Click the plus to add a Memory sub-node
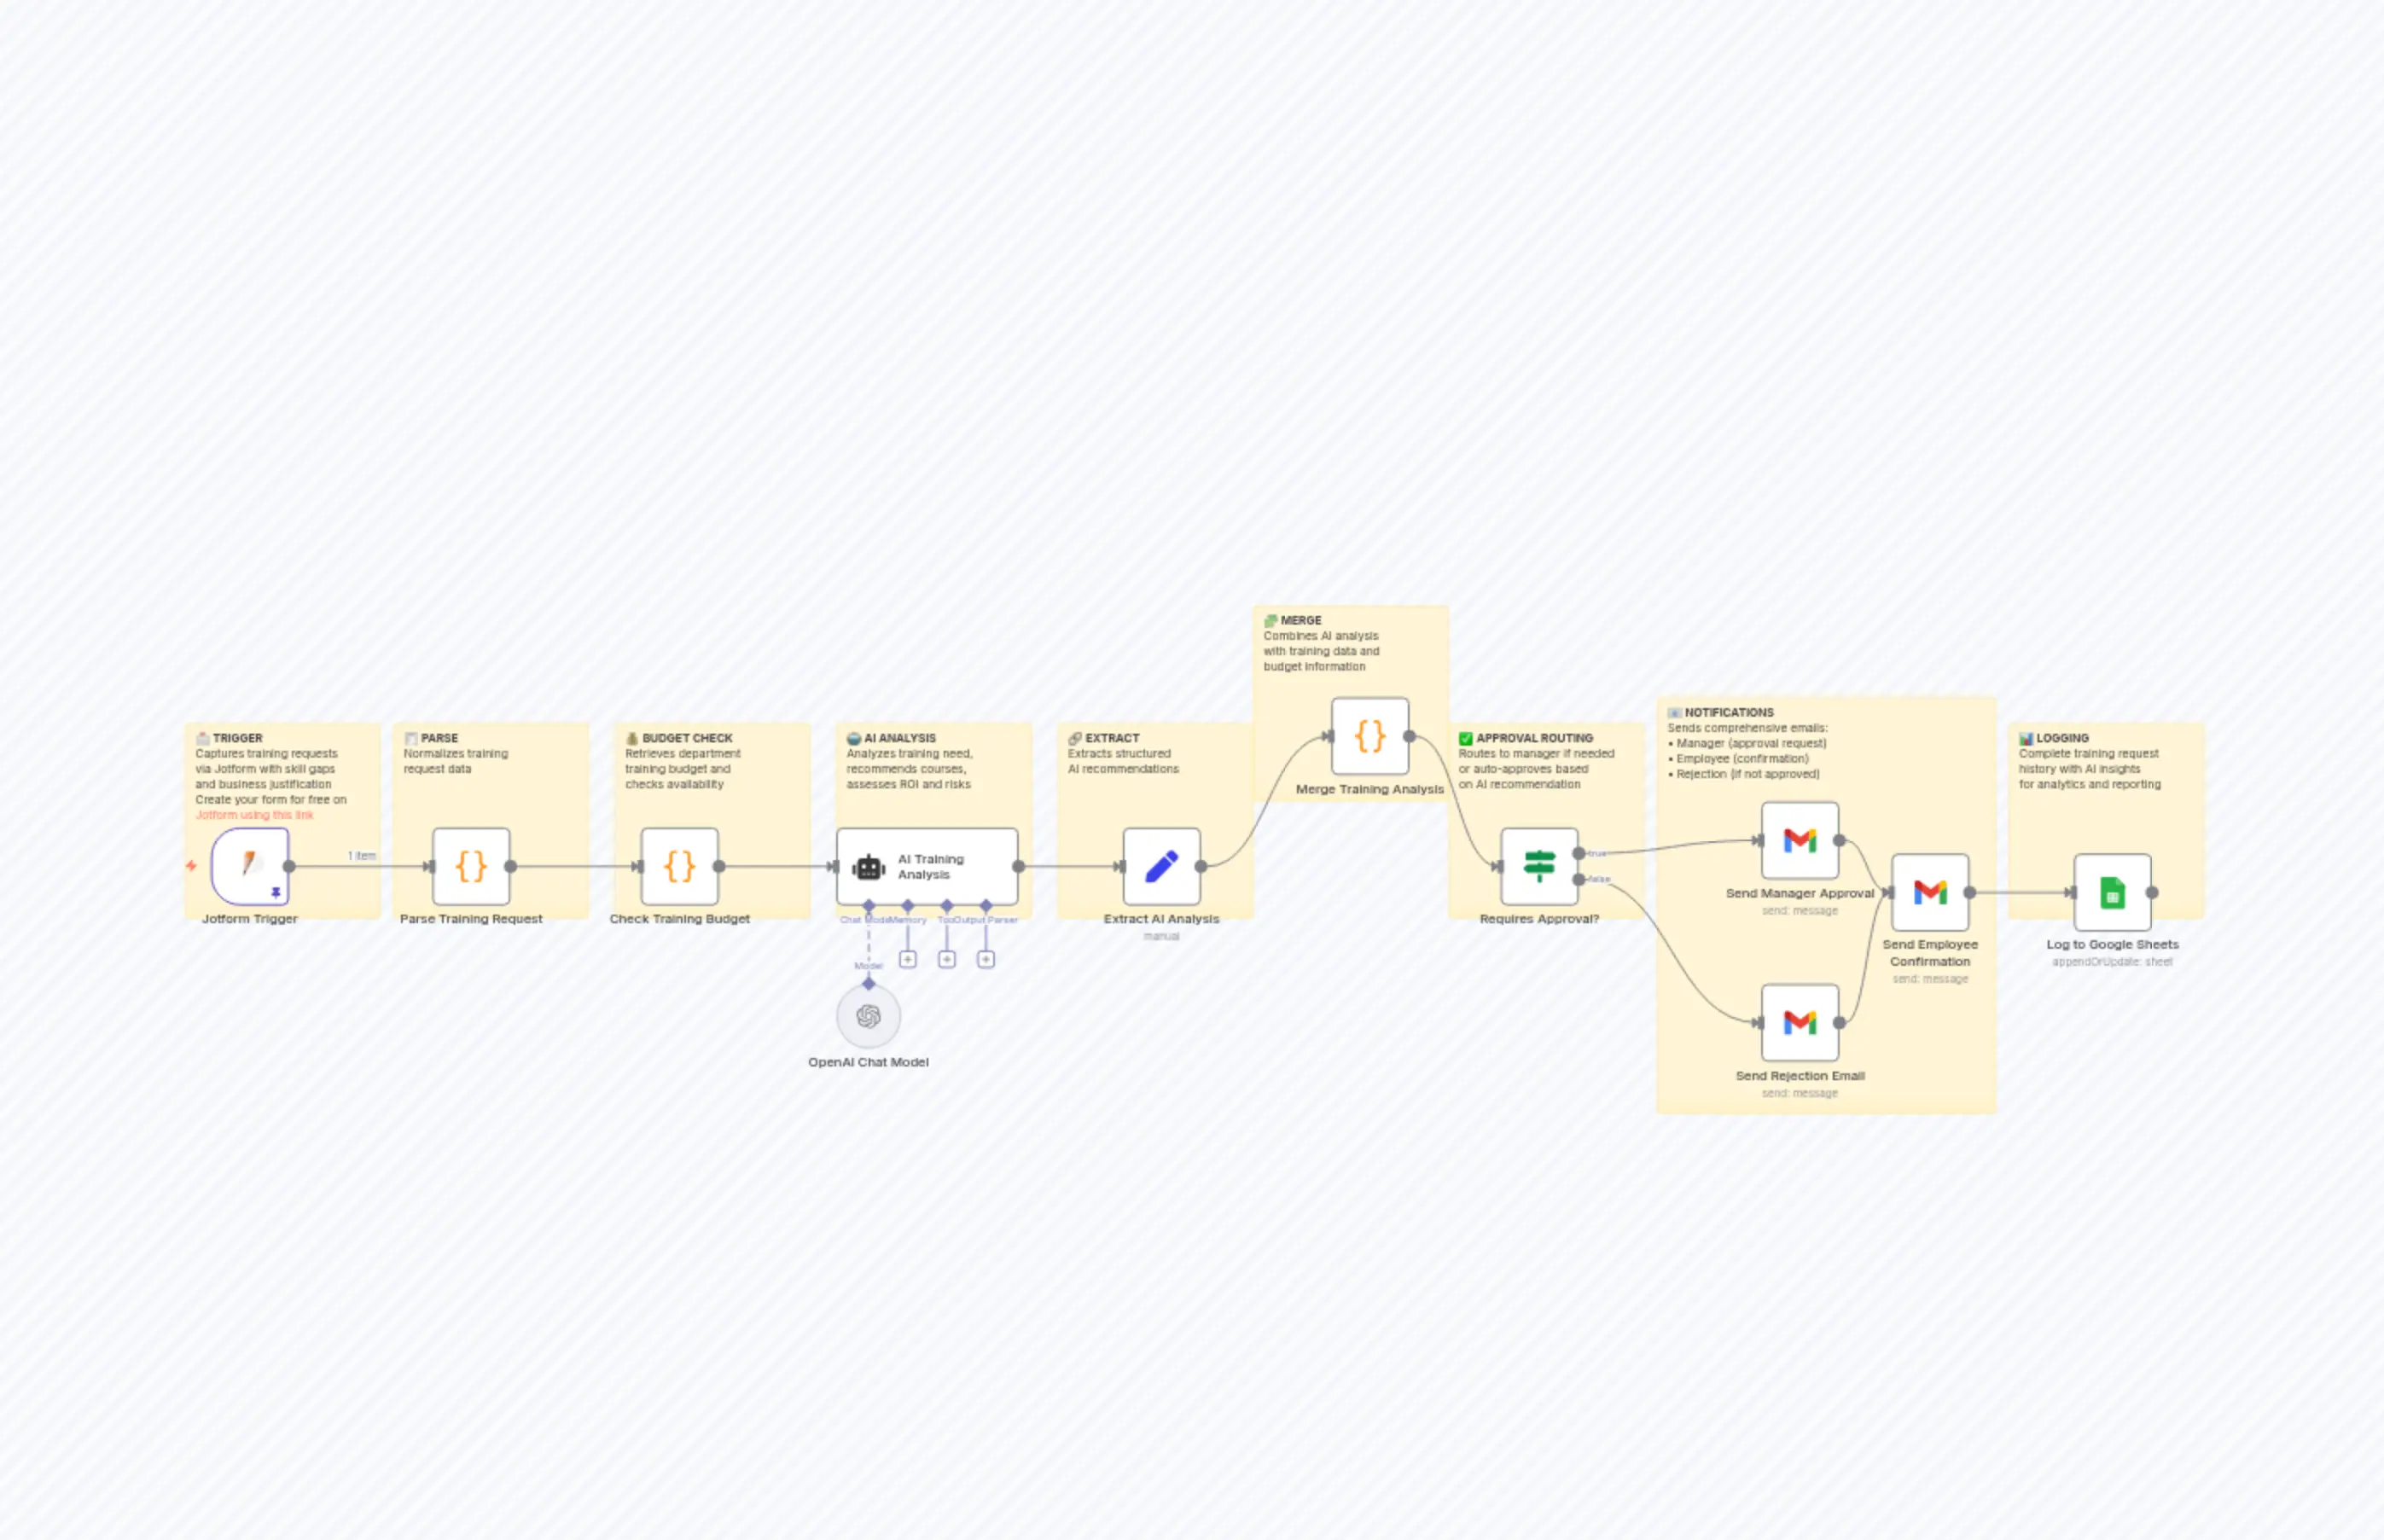Viewport: 2384px width, 1540px height. (908, 958)
